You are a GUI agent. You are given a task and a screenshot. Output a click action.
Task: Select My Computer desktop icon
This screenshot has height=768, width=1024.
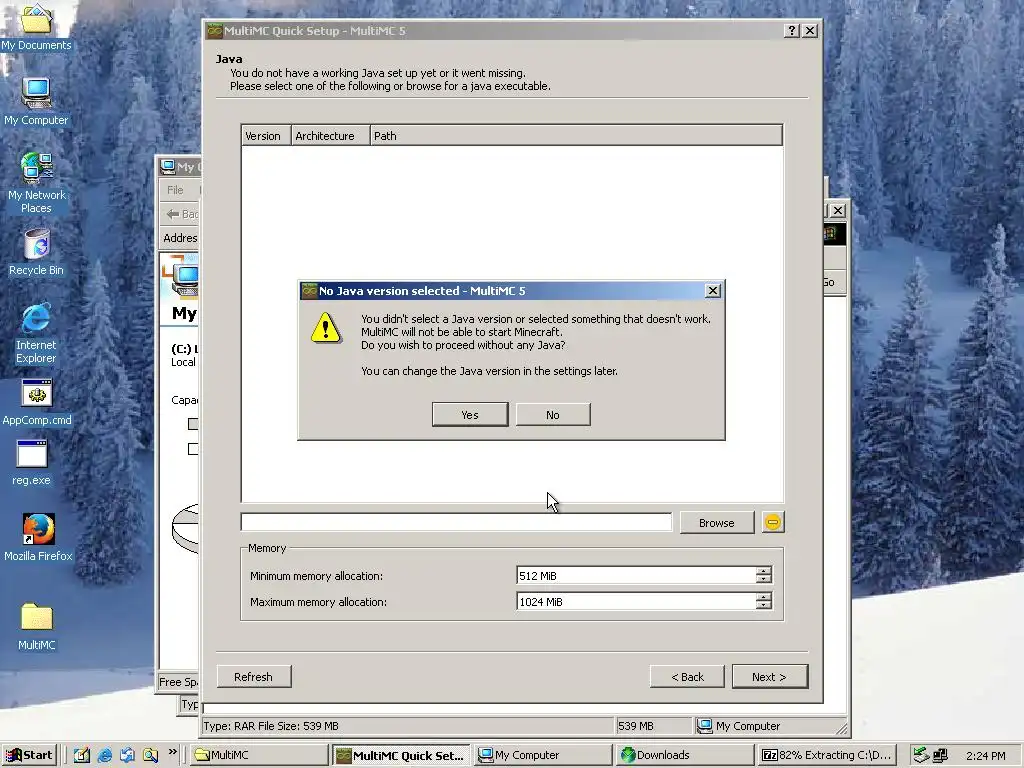click(36, 101)
